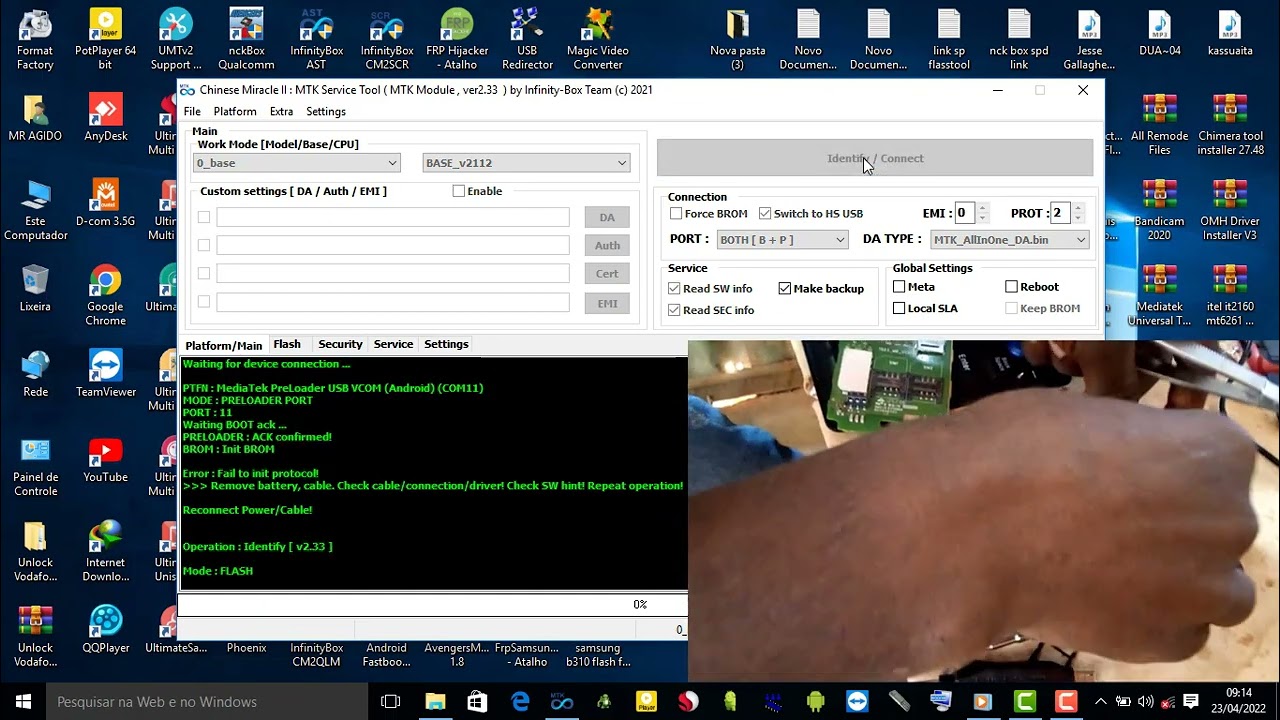This screenshot has height=720, width=1280.
Task: Check the Reboot option
Action: point(1011,287)
